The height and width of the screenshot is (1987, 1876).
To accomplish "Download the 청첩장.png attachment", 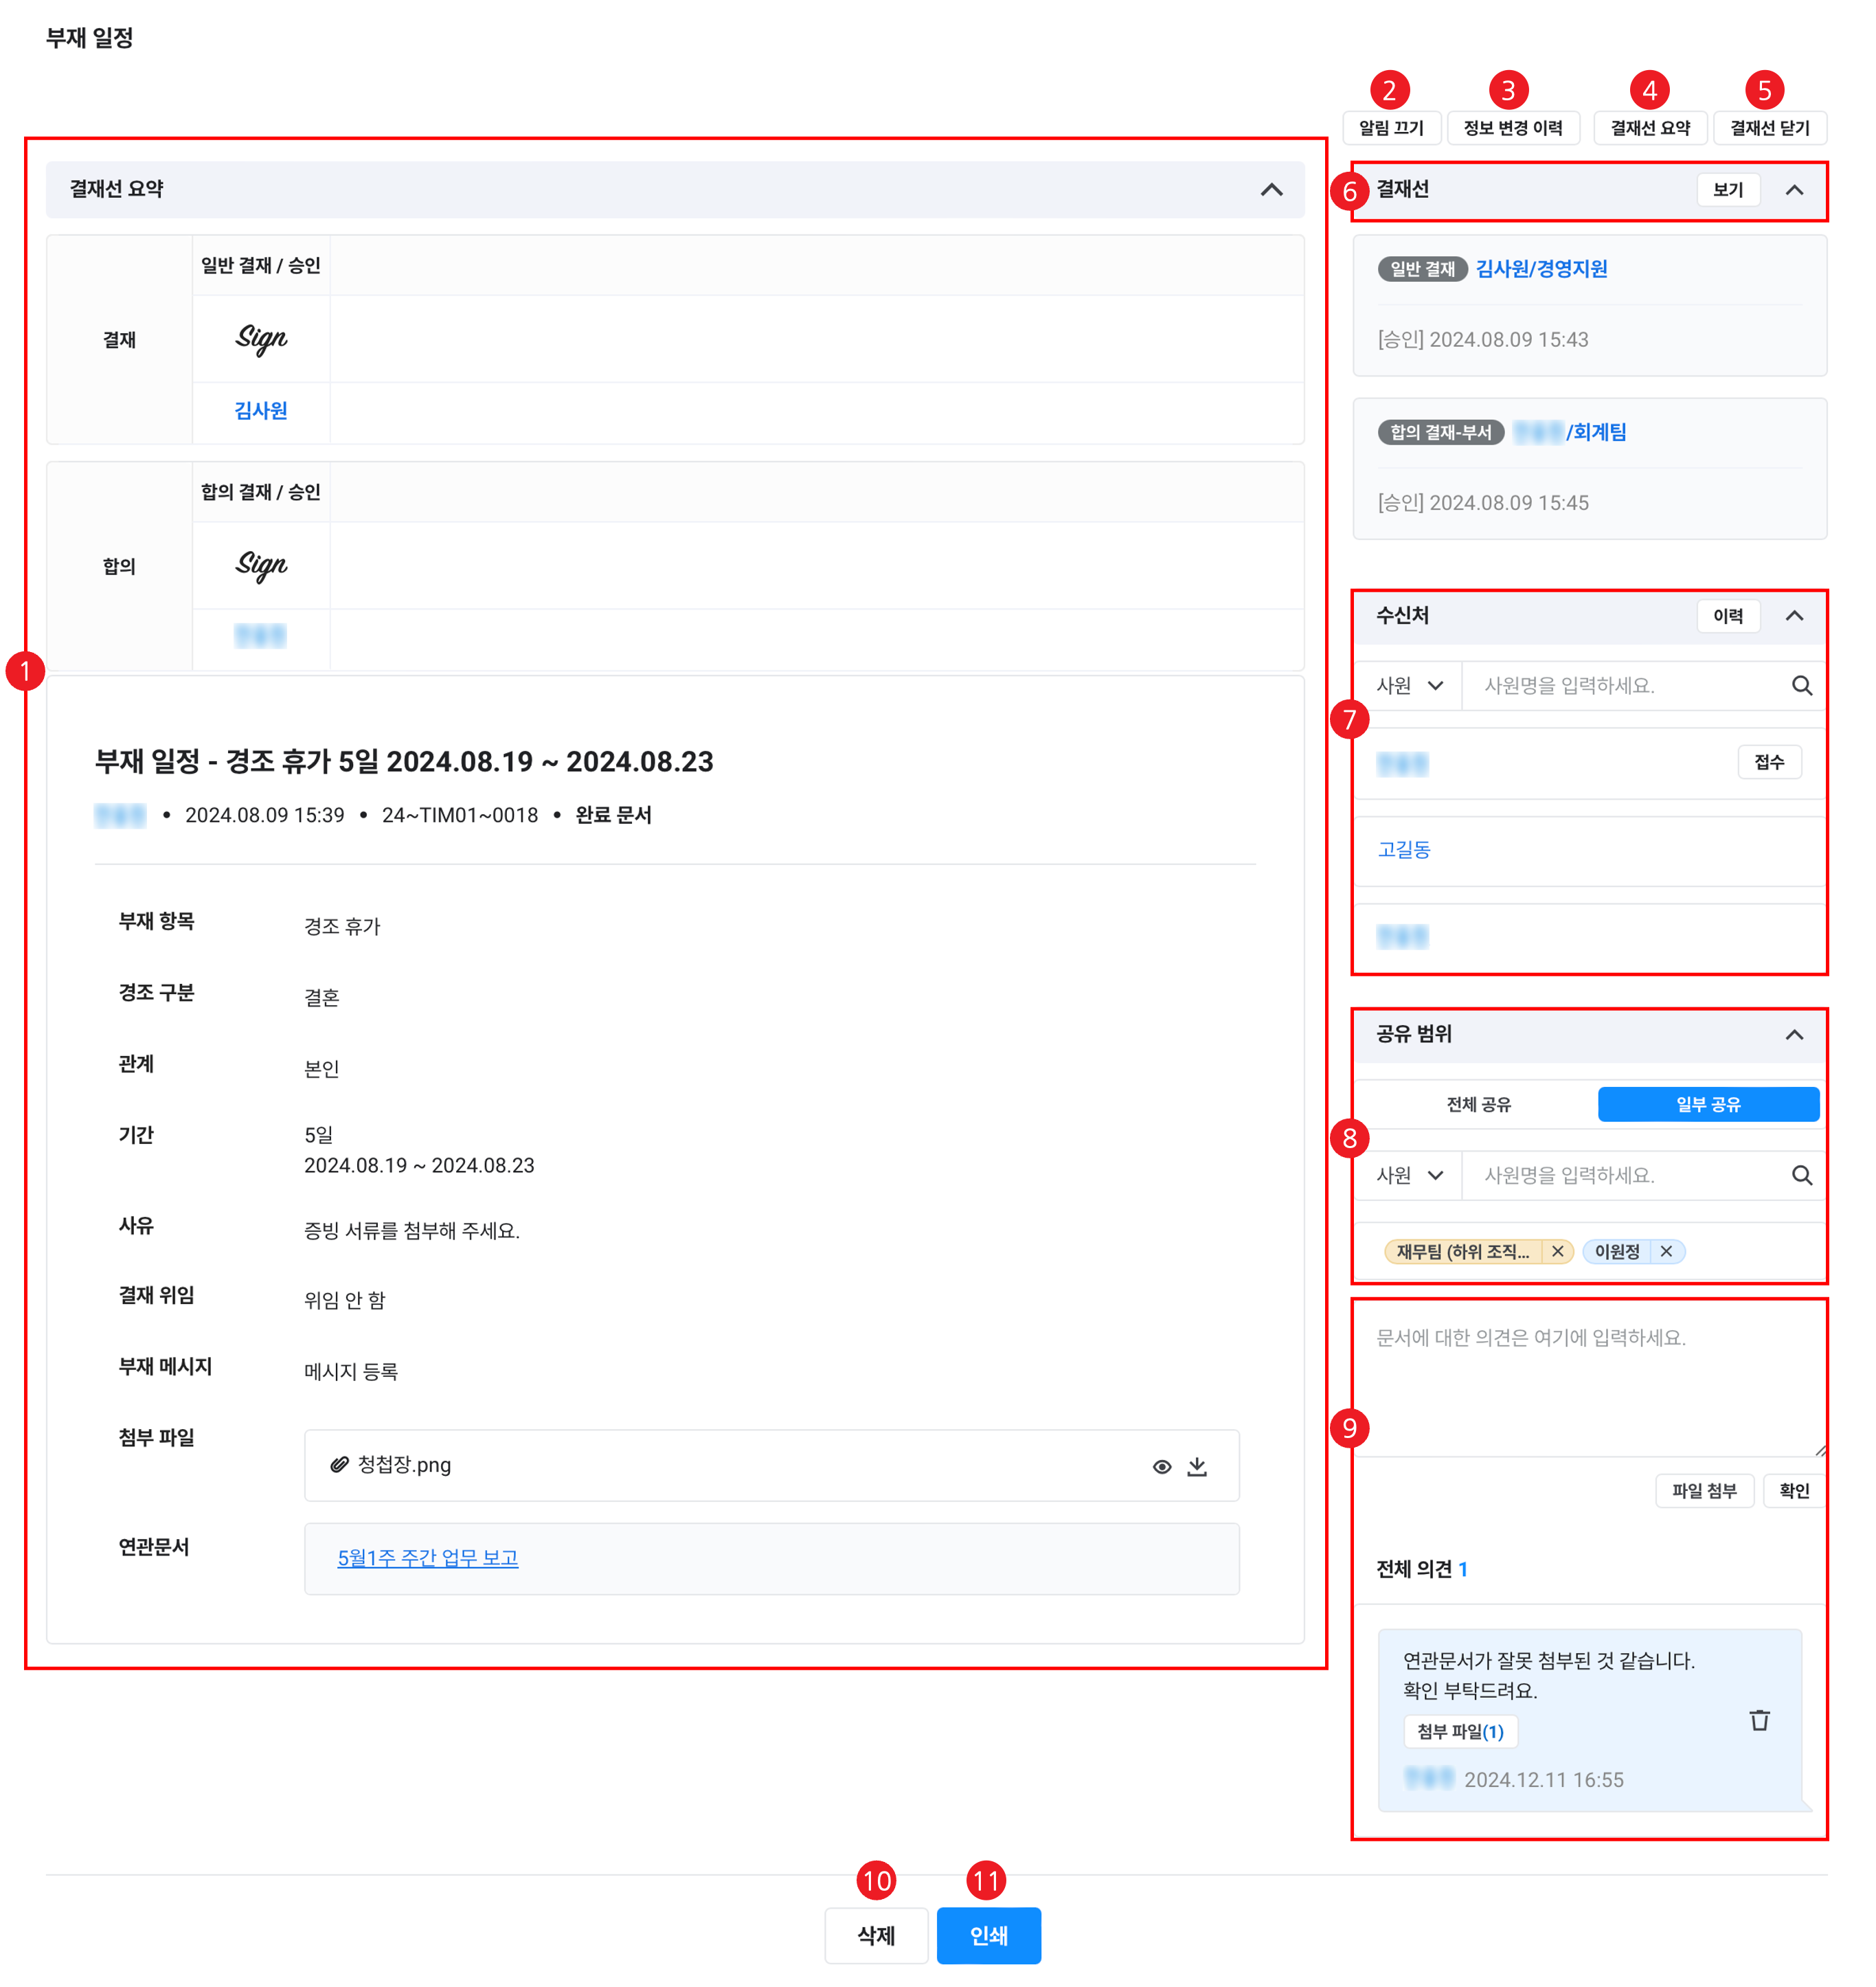I will point(1197,1466).
